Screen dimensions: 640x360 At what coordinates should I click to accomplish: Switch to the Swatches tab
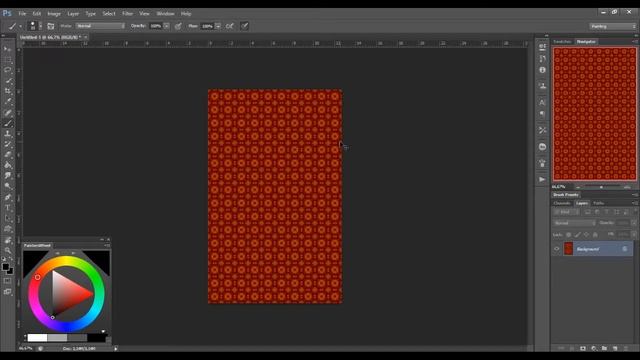pos(562,42)
